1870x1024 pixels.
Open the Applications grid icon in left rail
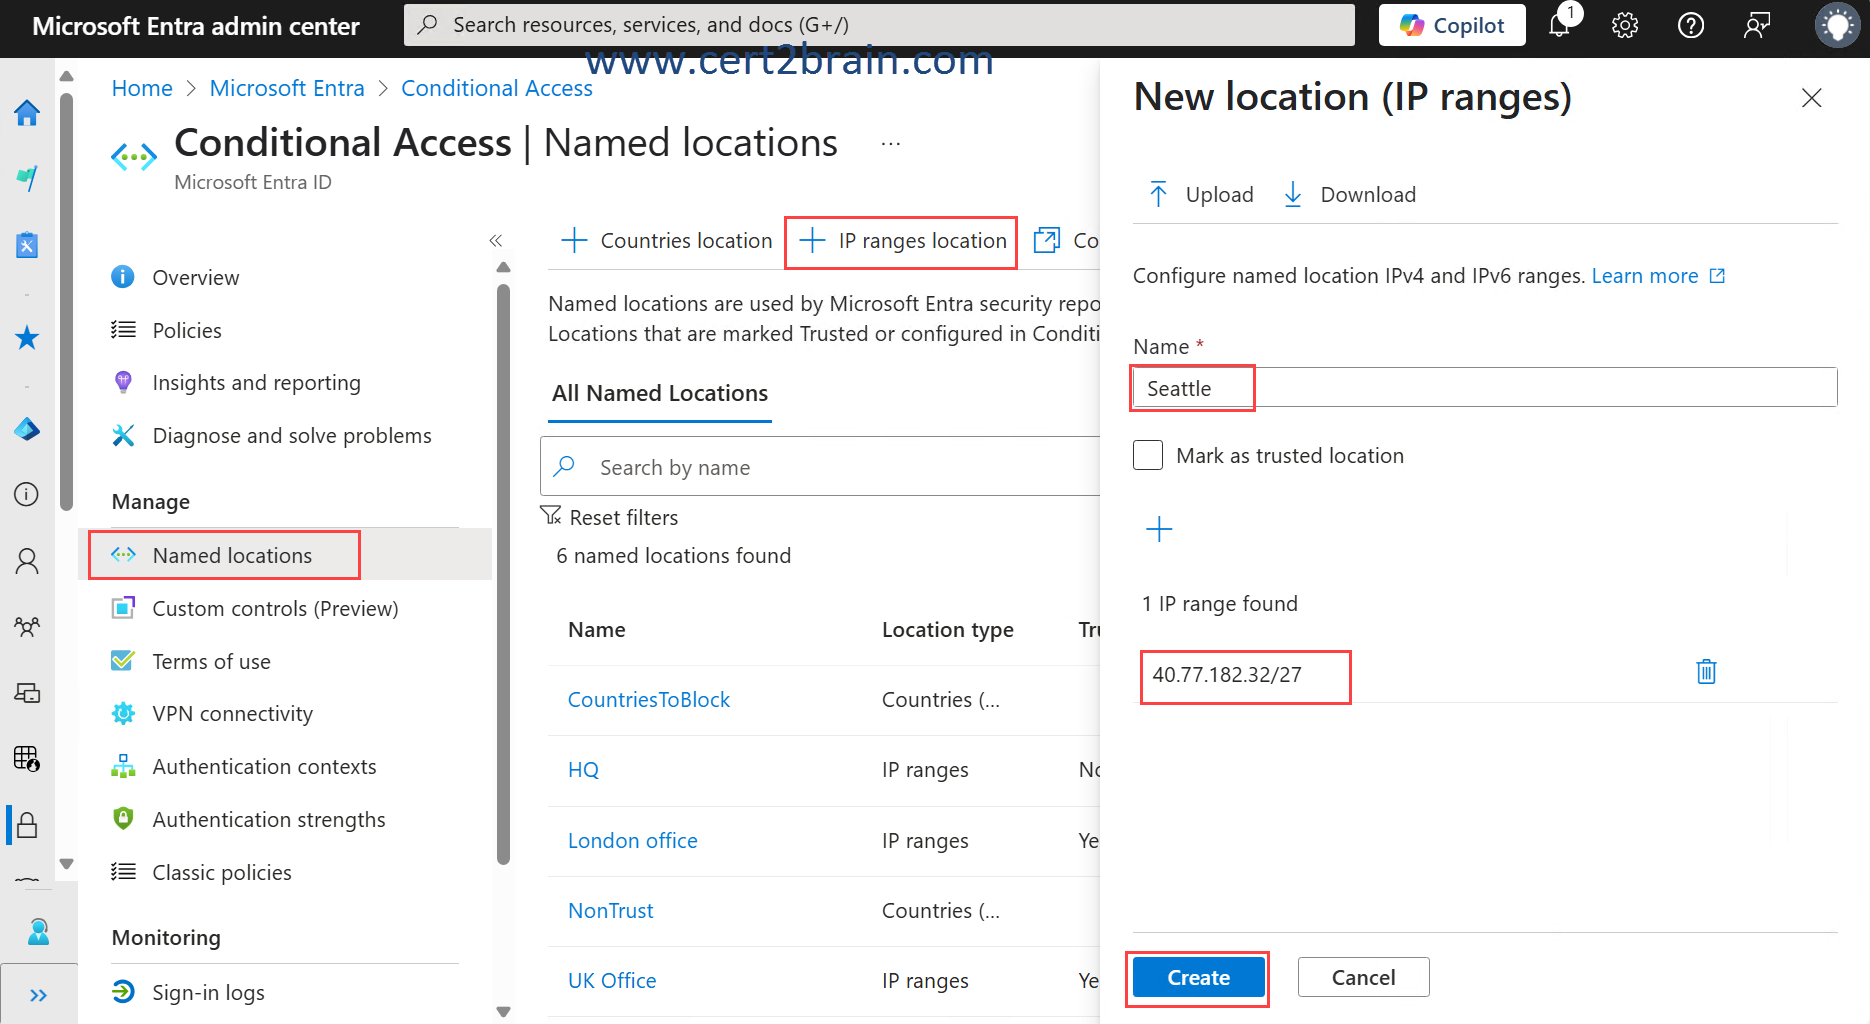coord(27,758)
